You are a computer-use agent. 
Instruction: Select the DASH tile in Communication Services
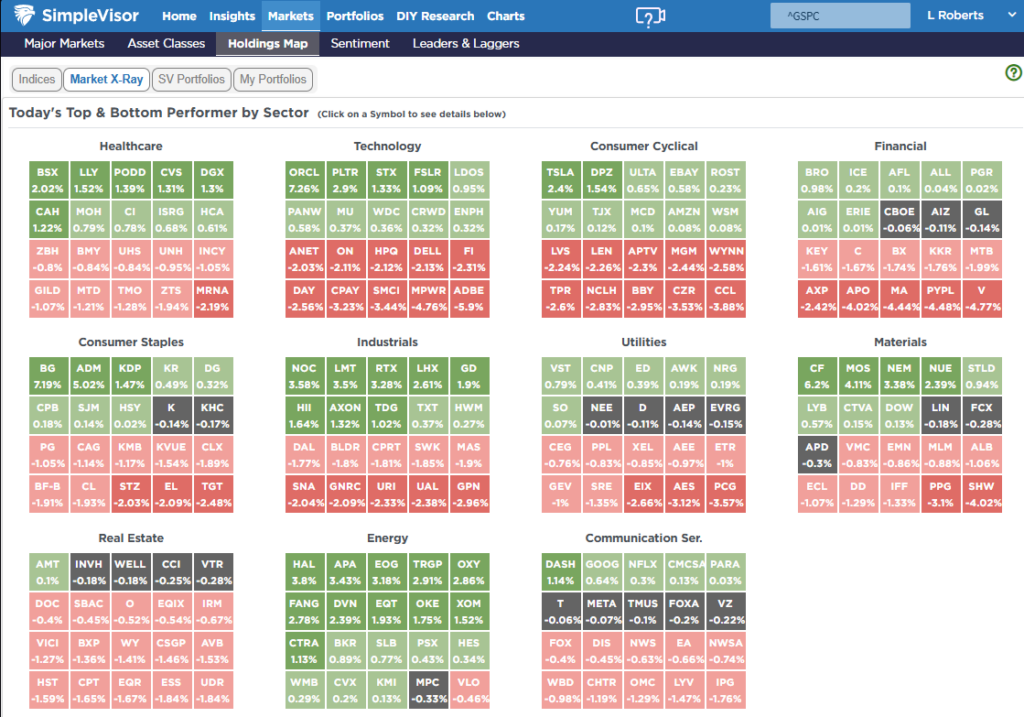tap(560, 572)
